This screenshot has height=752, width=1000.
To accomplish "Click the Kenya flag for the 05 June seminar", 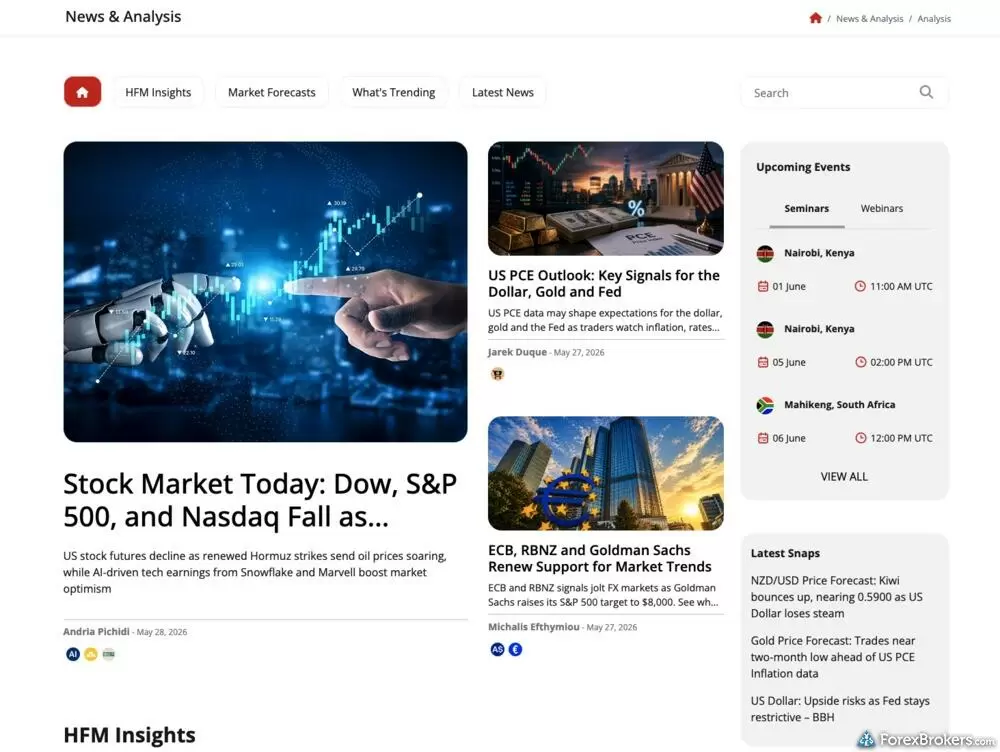I will (x=765, y=329).
